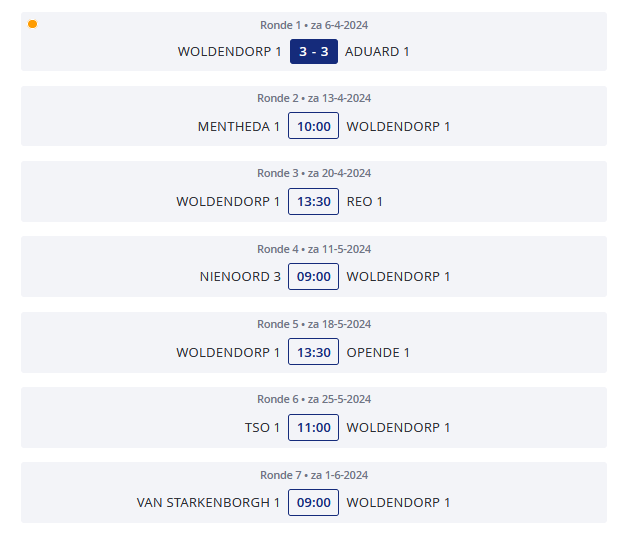Click the ADUARD 1 team name
The width and height of the screenshot is (627, 533).
click(x=377, y=52)
